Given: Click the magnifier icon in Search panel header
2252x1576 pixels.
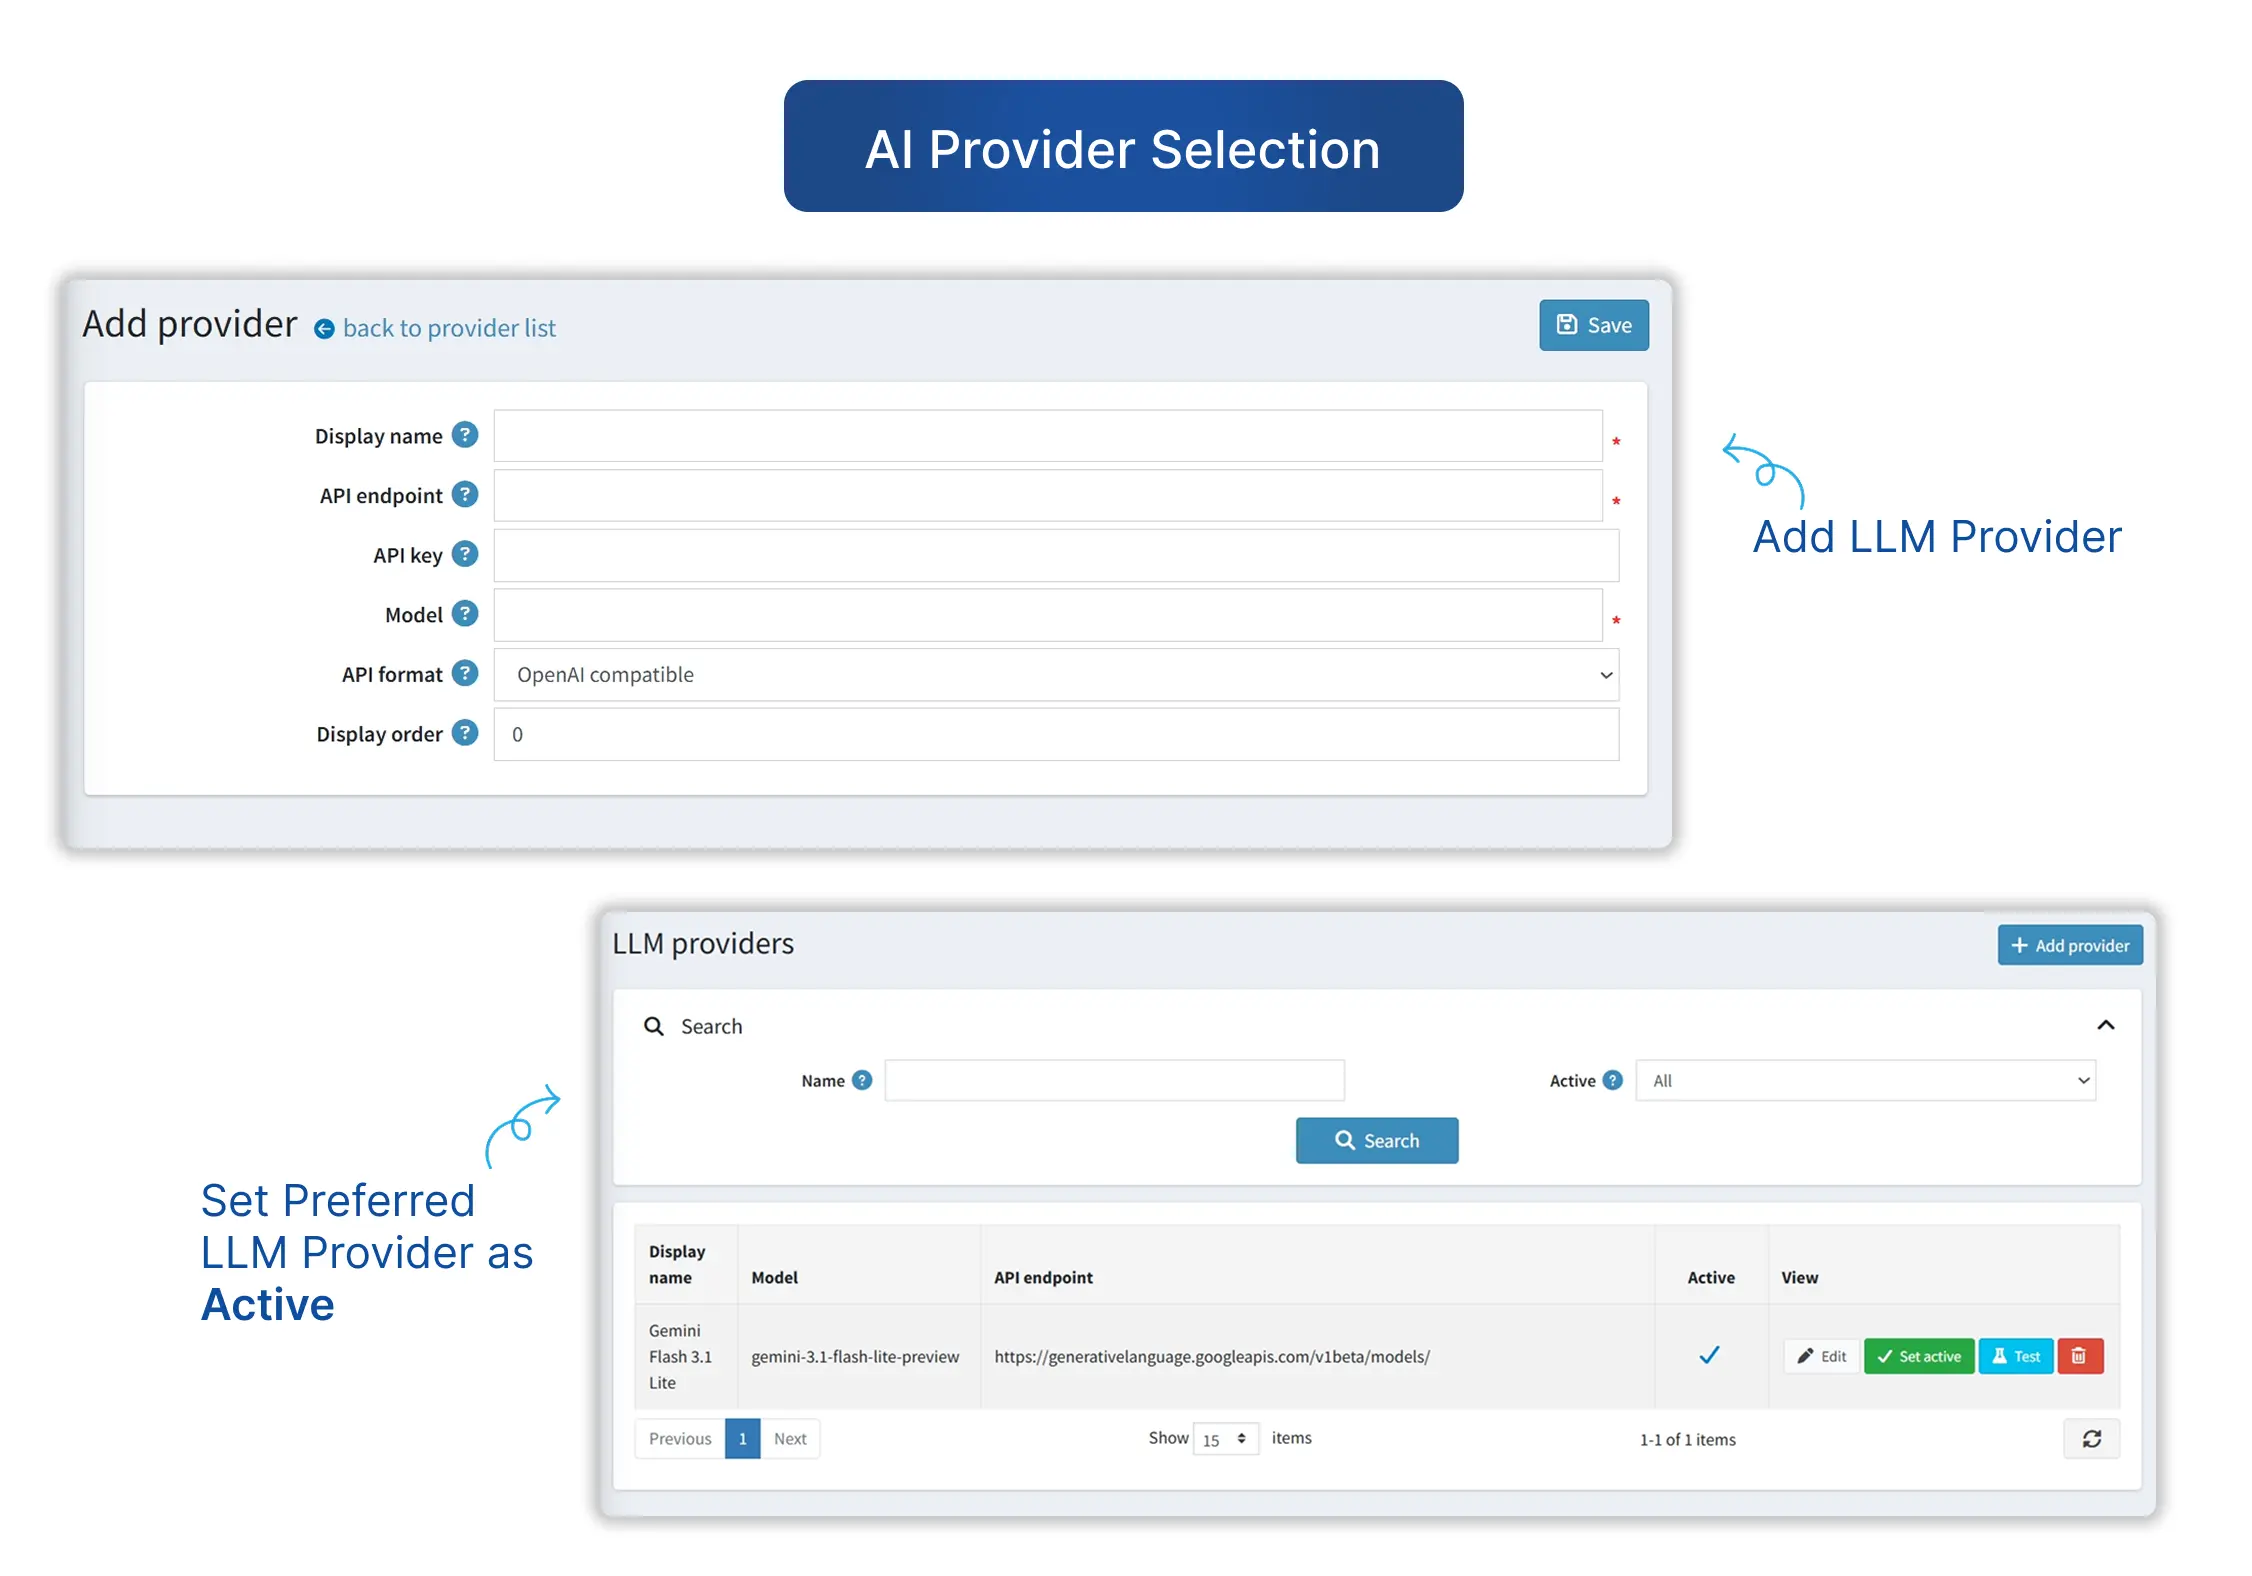Looking at the screenshot, I should tap(653, 1026).
